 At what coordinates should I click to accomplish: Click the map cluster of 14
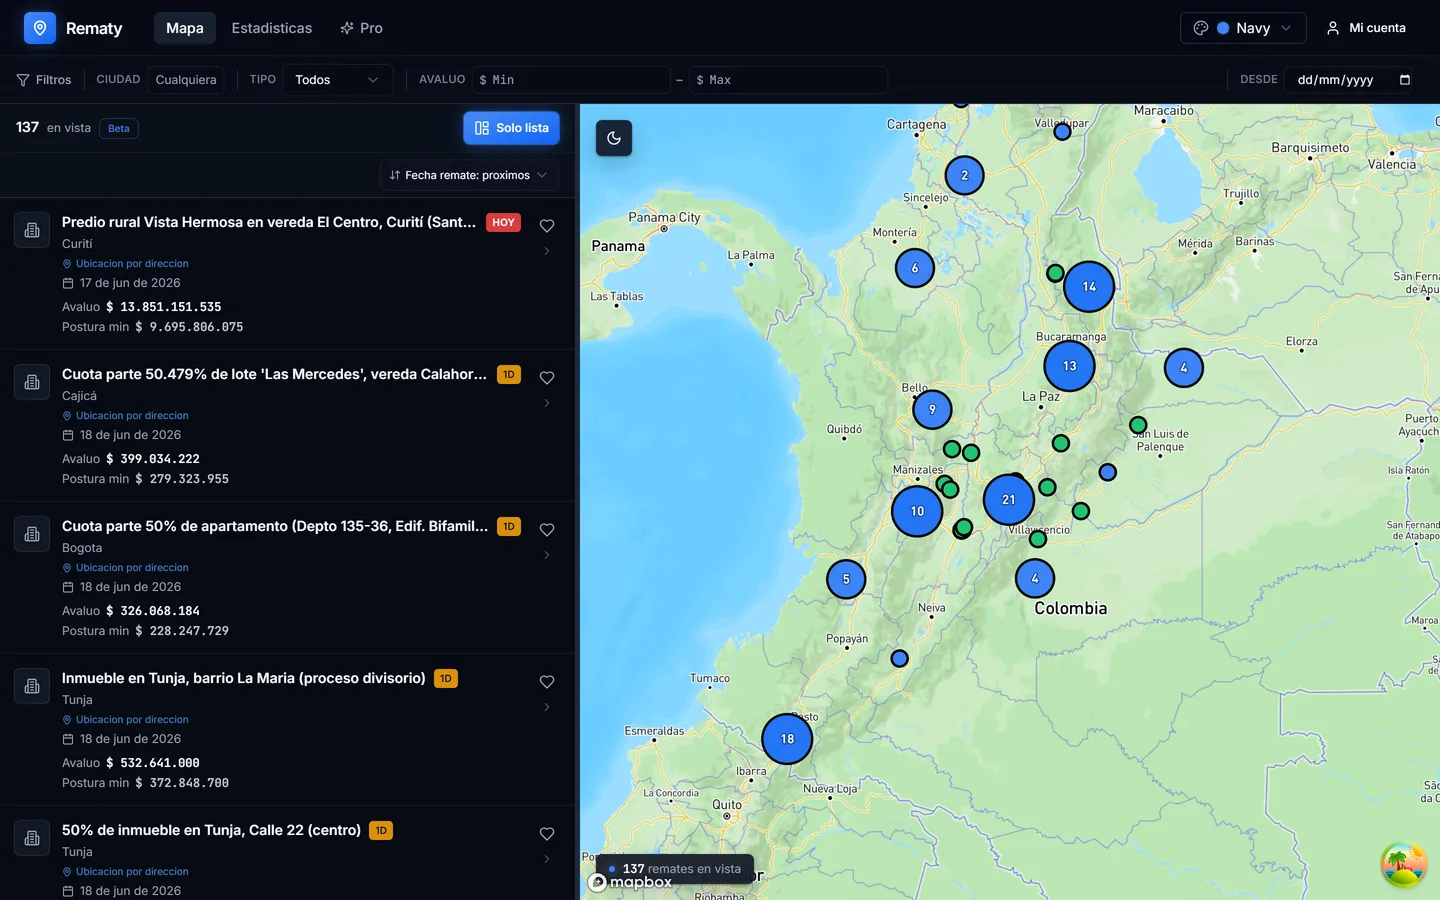[x=1089, y=287]
